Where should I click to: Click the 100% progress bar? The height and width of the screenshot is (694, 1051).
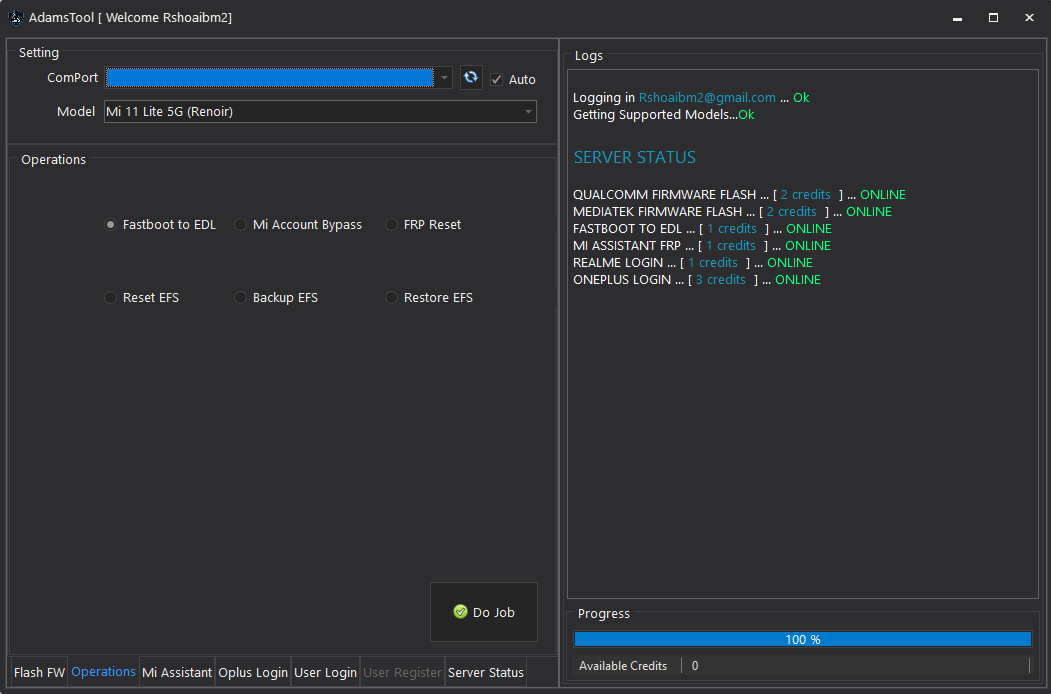(801, 639)
